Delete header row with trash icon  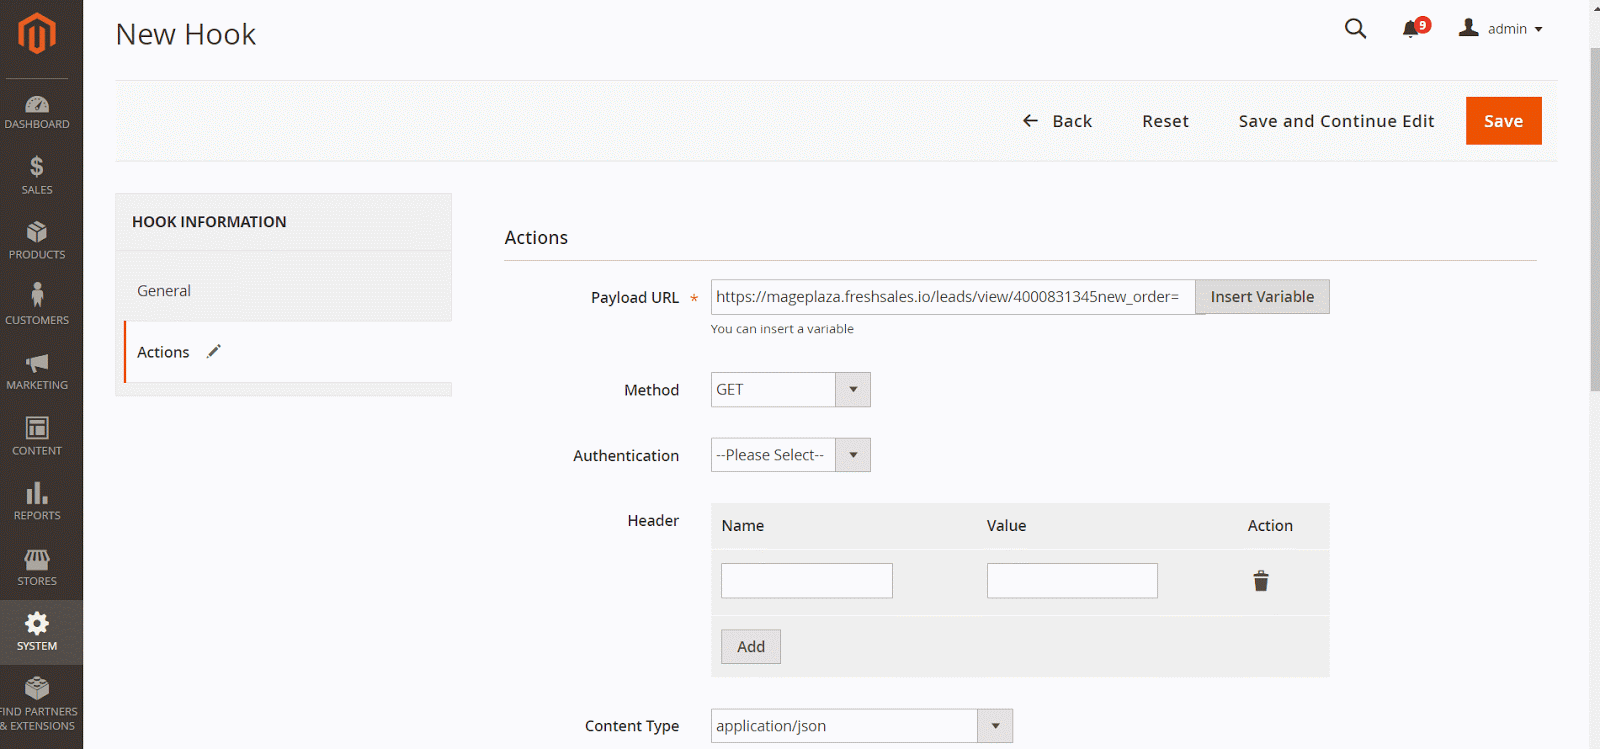(x=1261, y=581)
